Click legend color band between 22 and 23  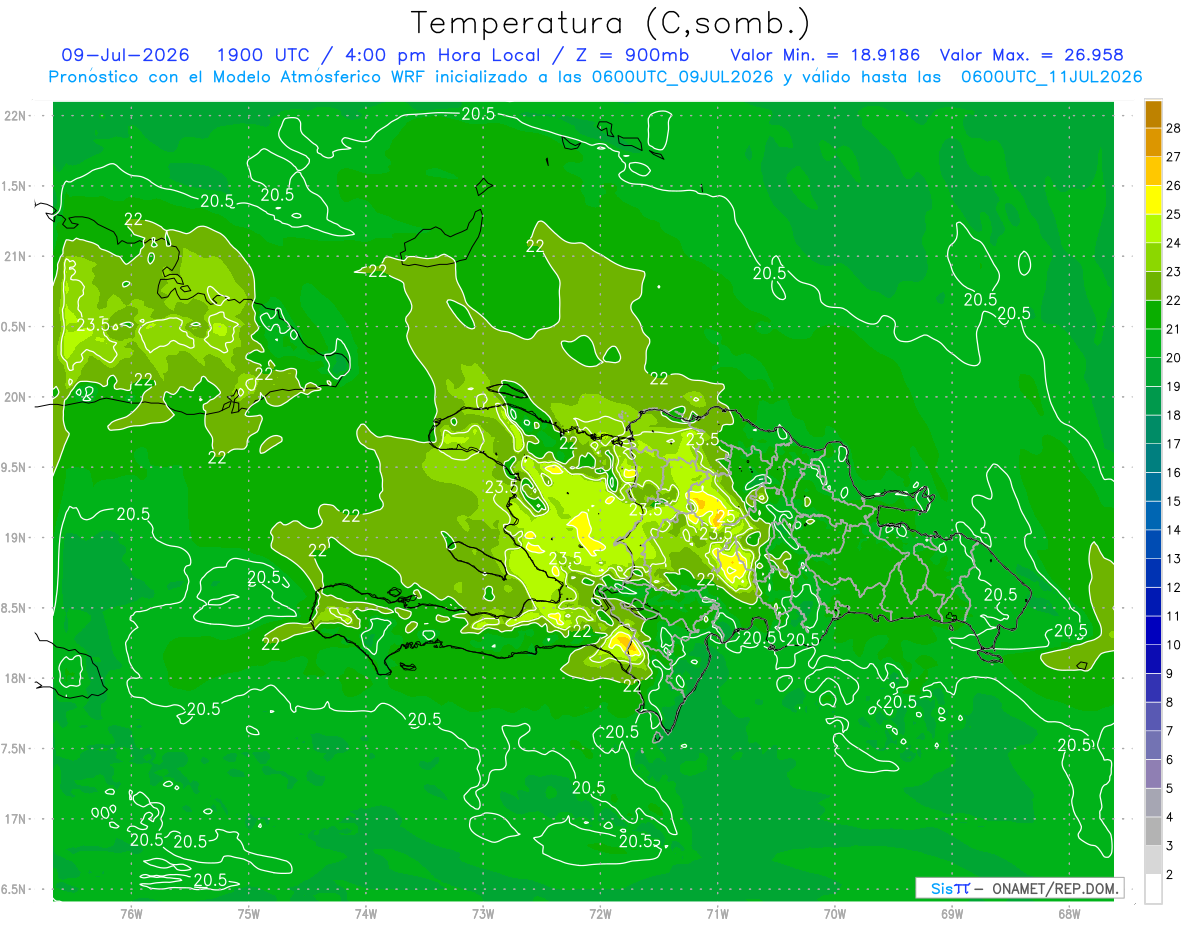click(x=1153, y=286)
